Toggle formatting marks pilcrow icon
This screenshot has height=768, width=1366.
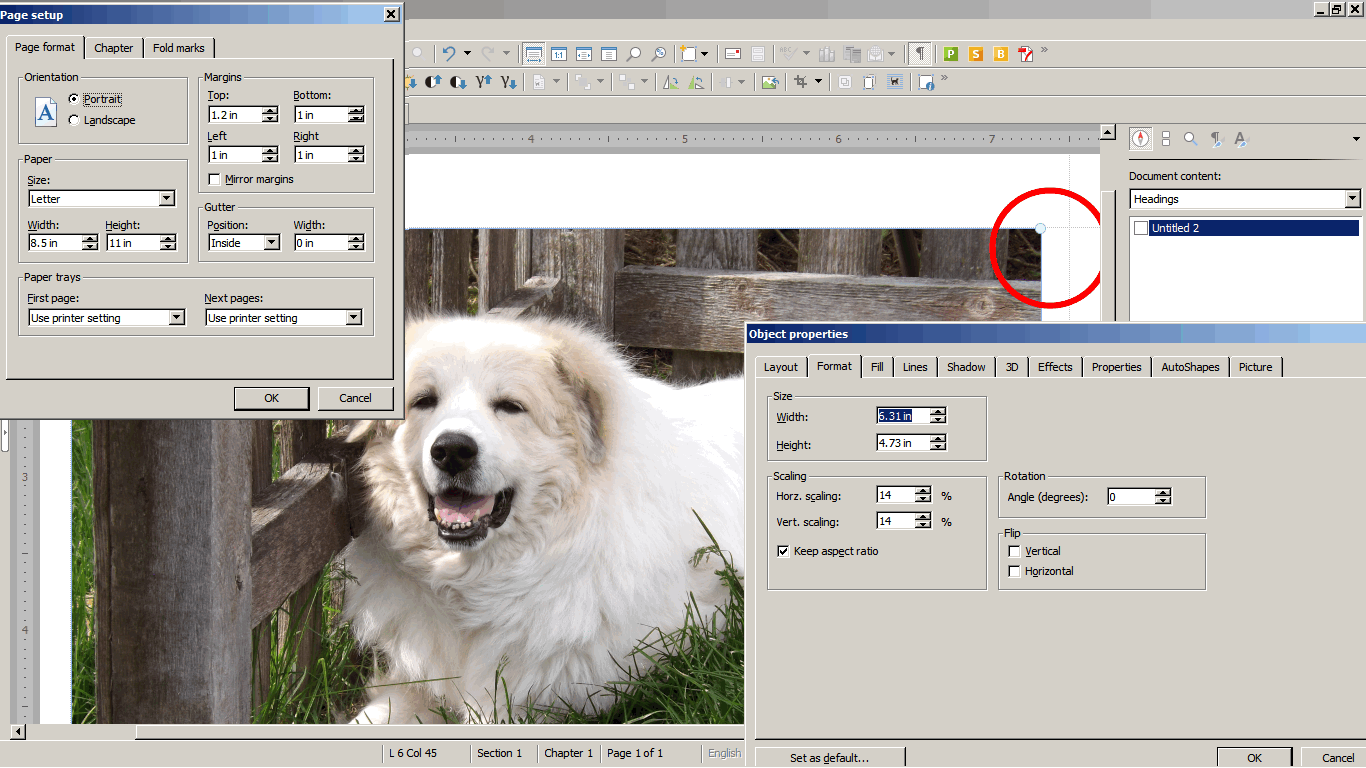(919, 54)
